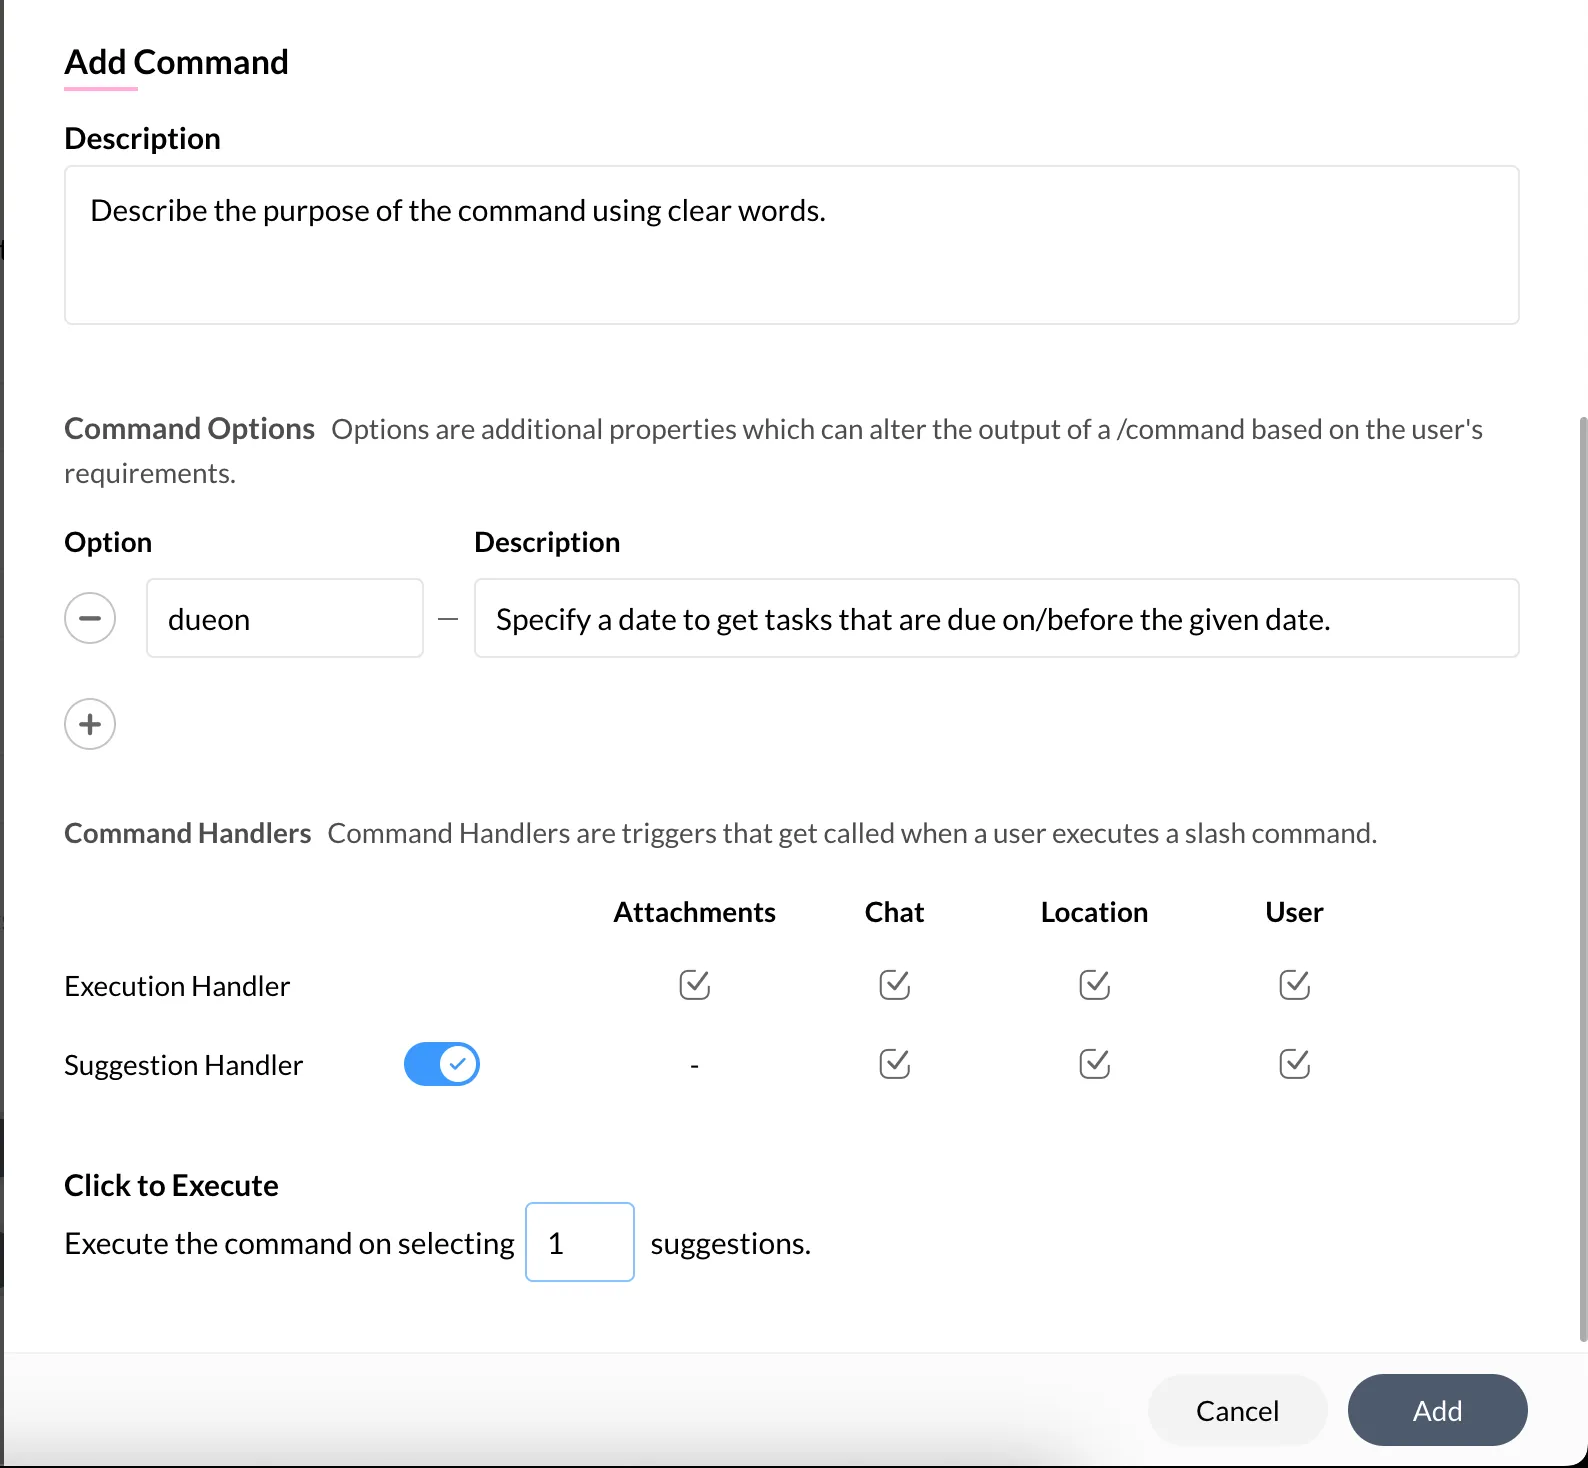Image resolution: width=1588 pixels, height=1468 pixels.
Task: Check Execution Handler User box
Action: pyautogui.click(x=1294, y=985)
